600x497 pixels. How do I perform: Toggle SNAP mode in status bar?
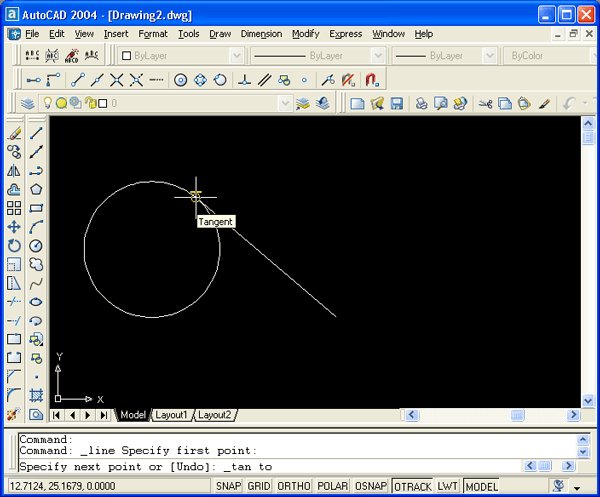[x=229, y=487]
